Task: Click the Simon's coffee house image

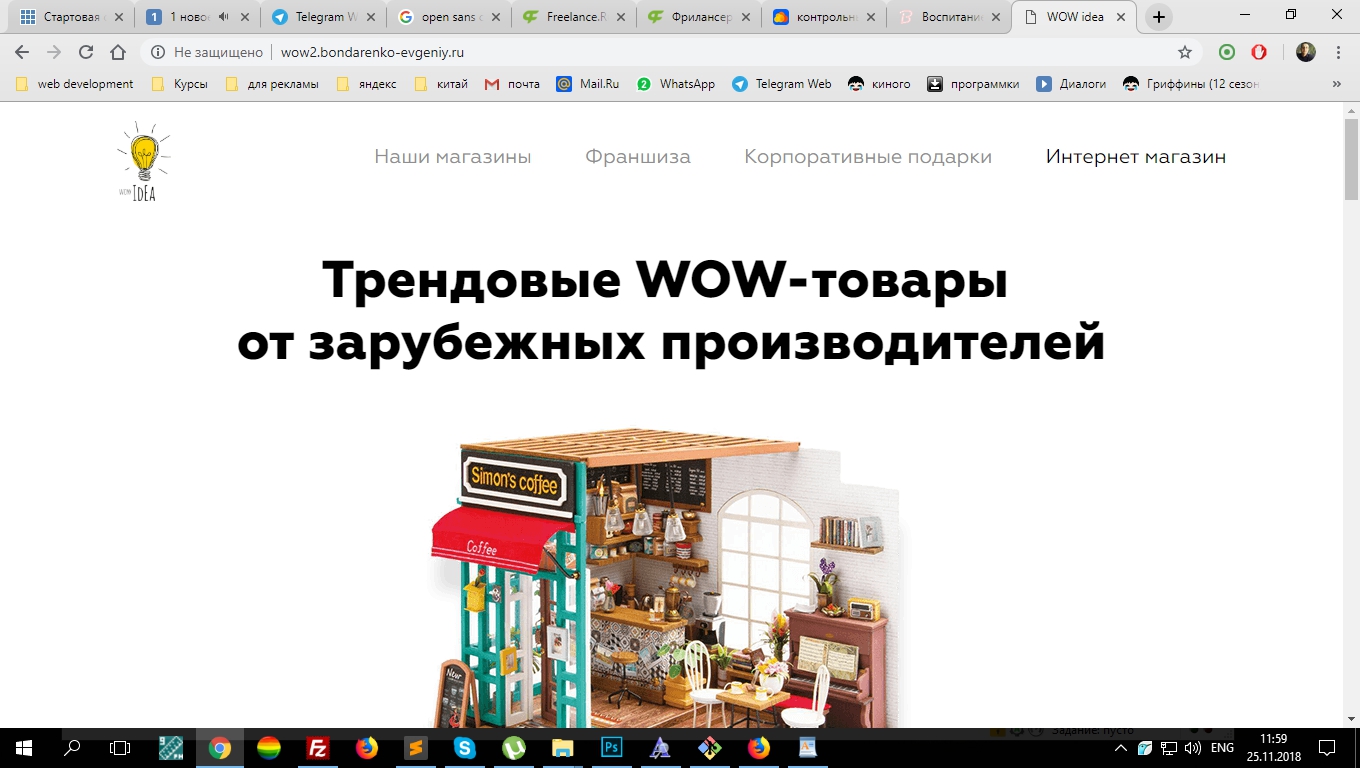Action: (667, 578)
